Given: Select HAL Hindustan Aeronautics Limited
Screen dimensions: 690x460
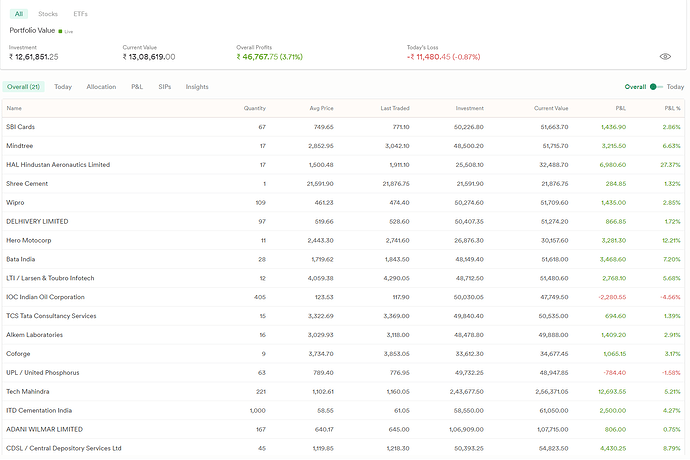Looking at the screenshot, I should pos(58,165).
